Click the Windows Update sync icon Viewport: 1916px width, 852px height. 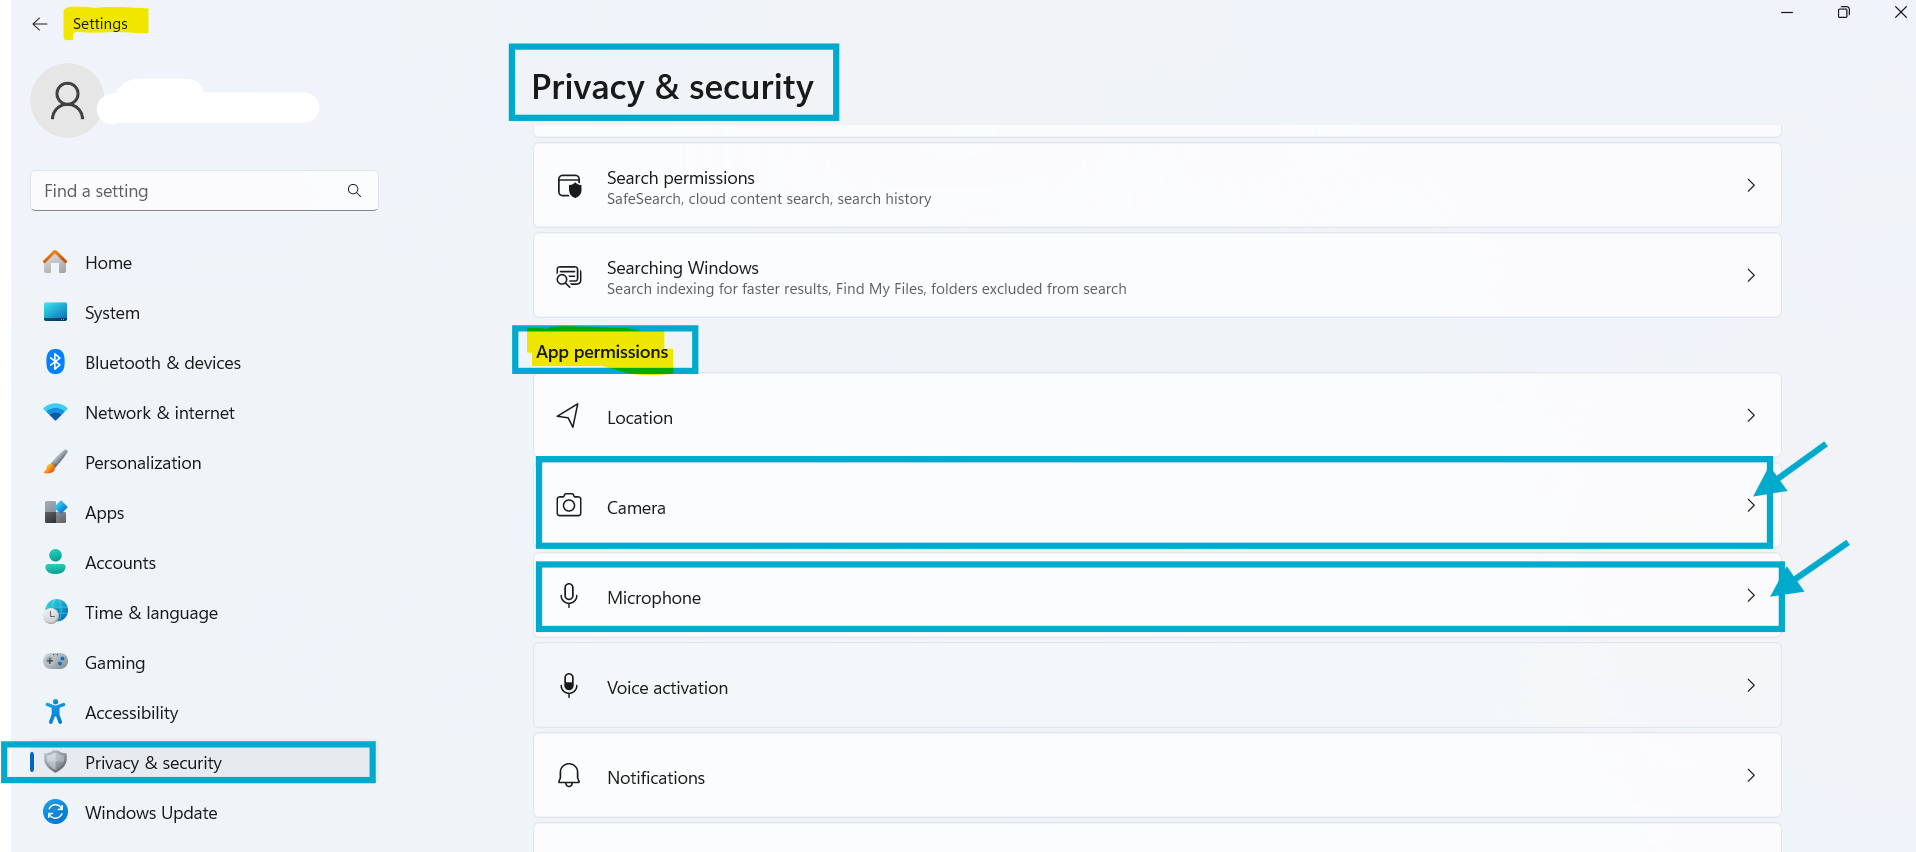tap(56, 812)
